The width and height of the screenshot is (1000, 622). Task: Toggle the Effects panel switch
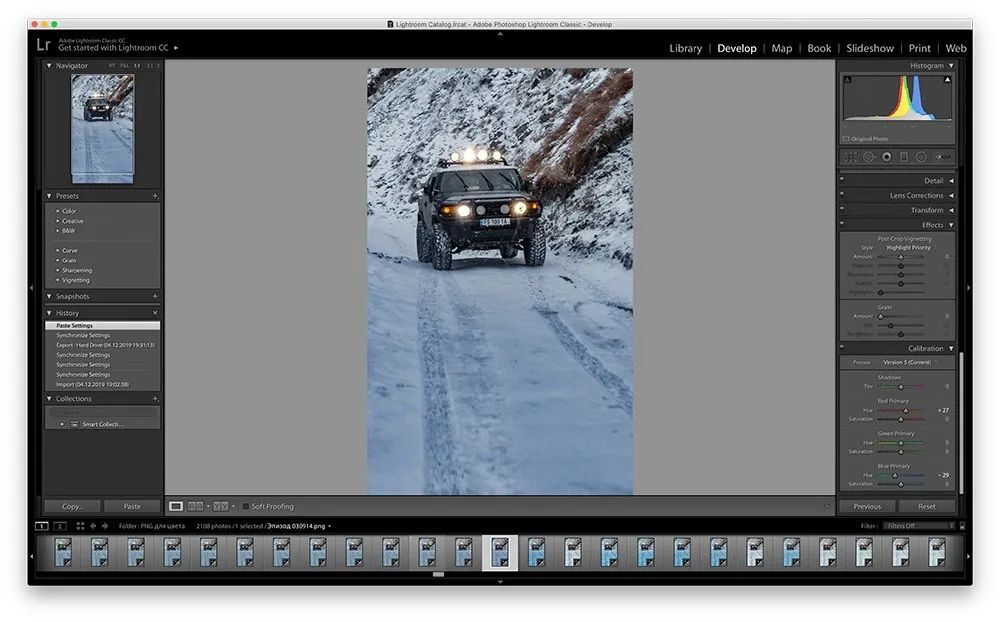click(842, 225)
